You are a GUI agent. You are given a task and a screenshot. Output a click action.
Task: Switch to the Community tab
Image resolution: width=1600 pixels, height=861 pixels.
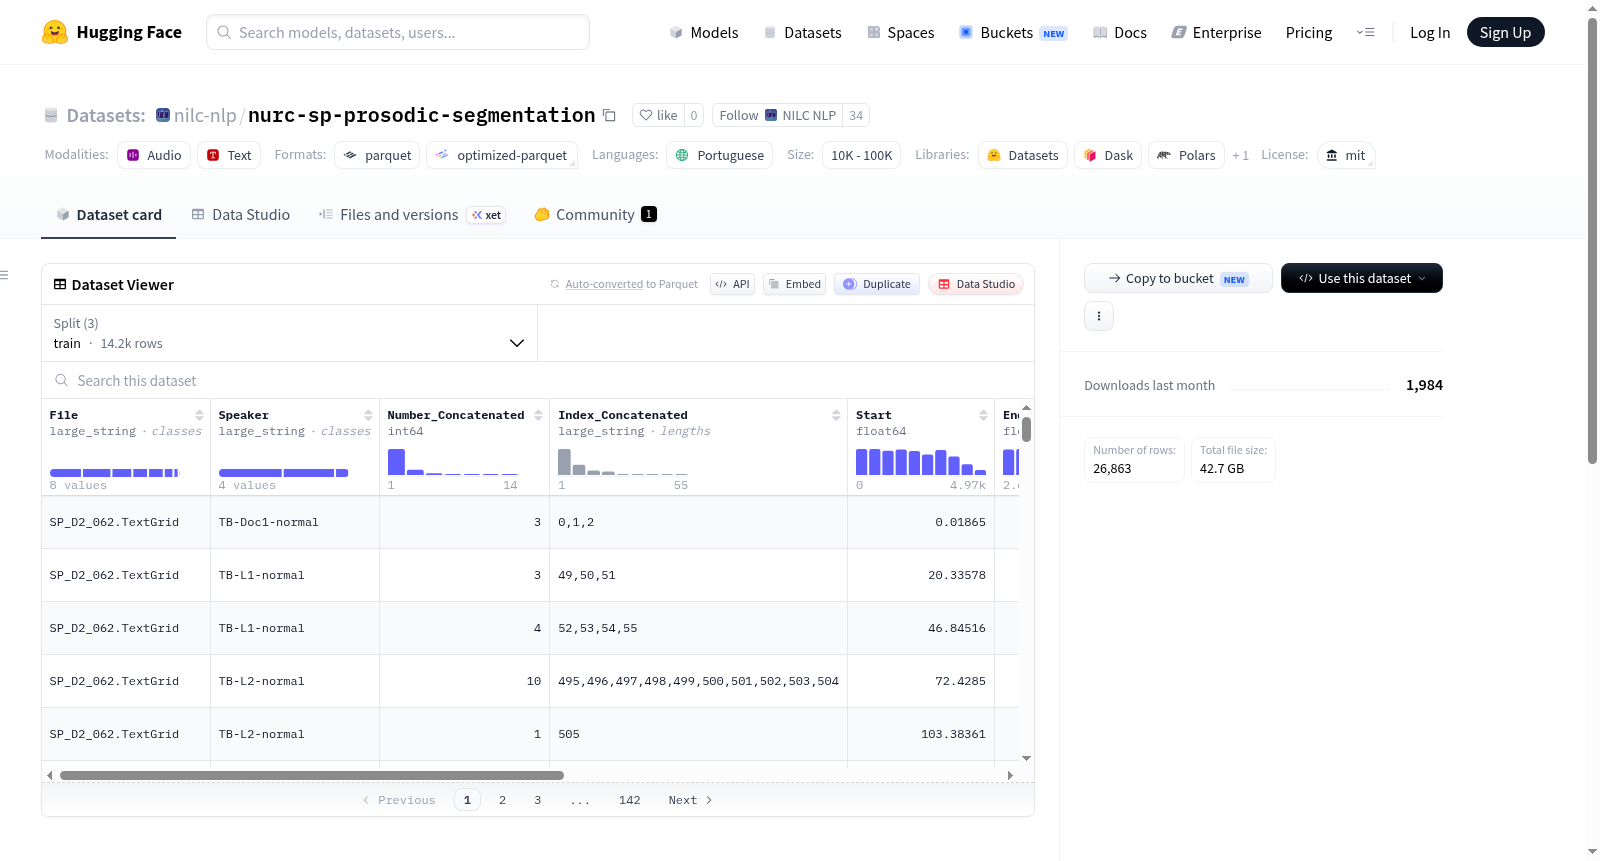(x=595, y=214)
